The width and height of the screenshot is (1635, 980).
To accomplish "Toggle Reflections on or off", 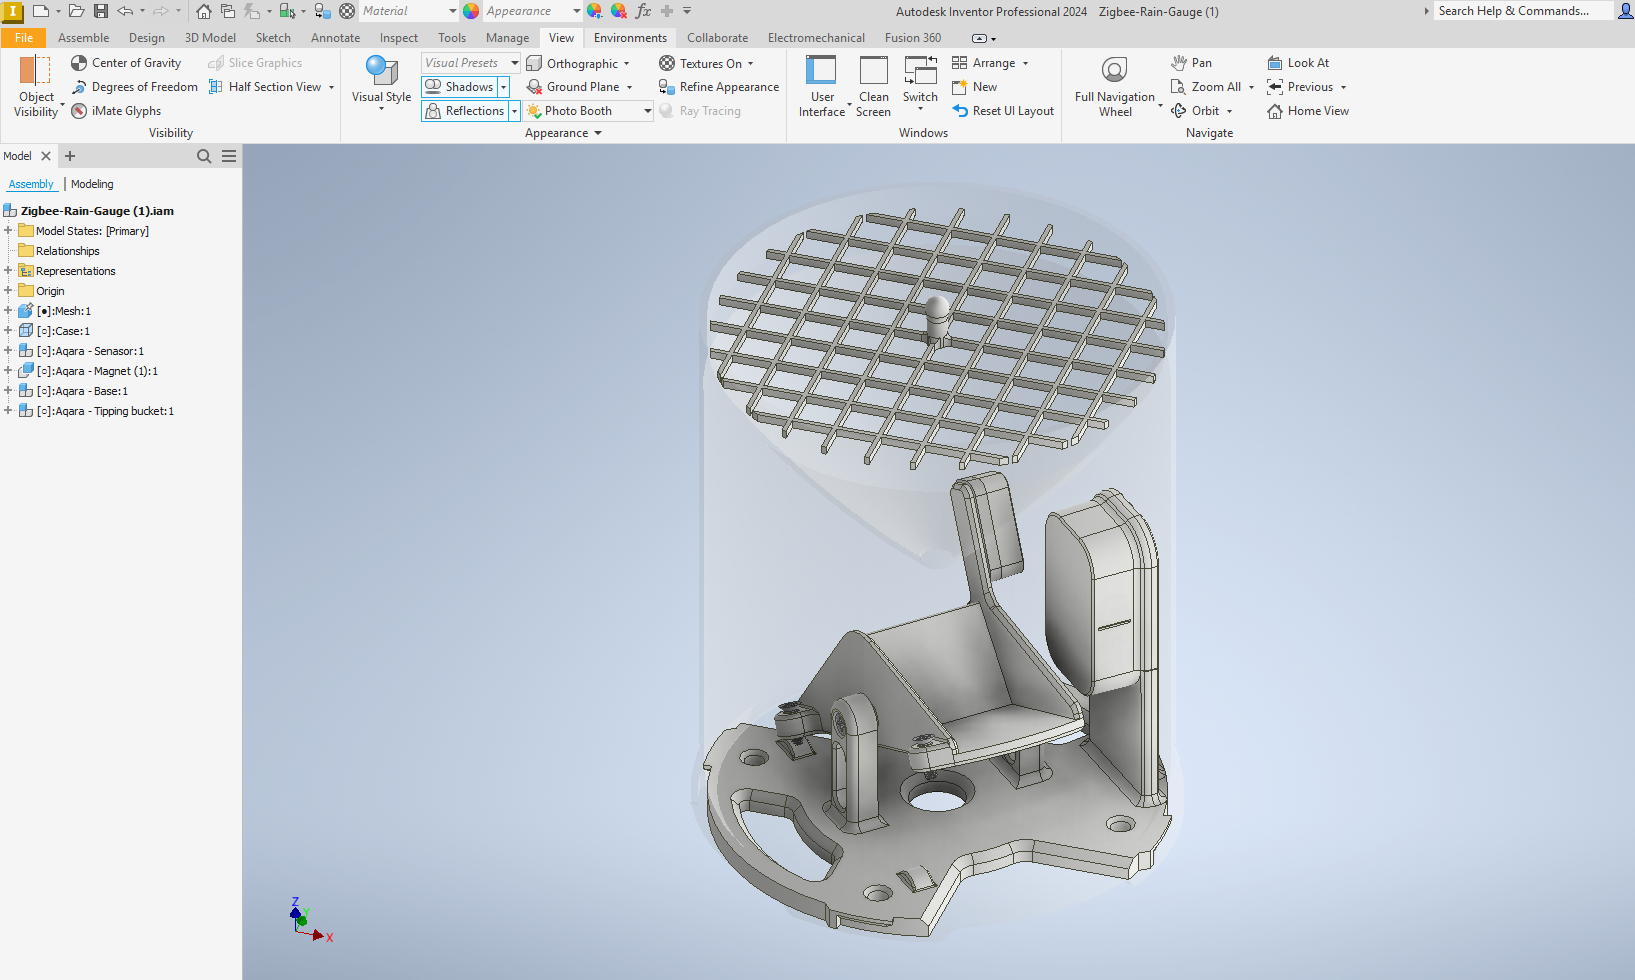I will tap(465, 111).
